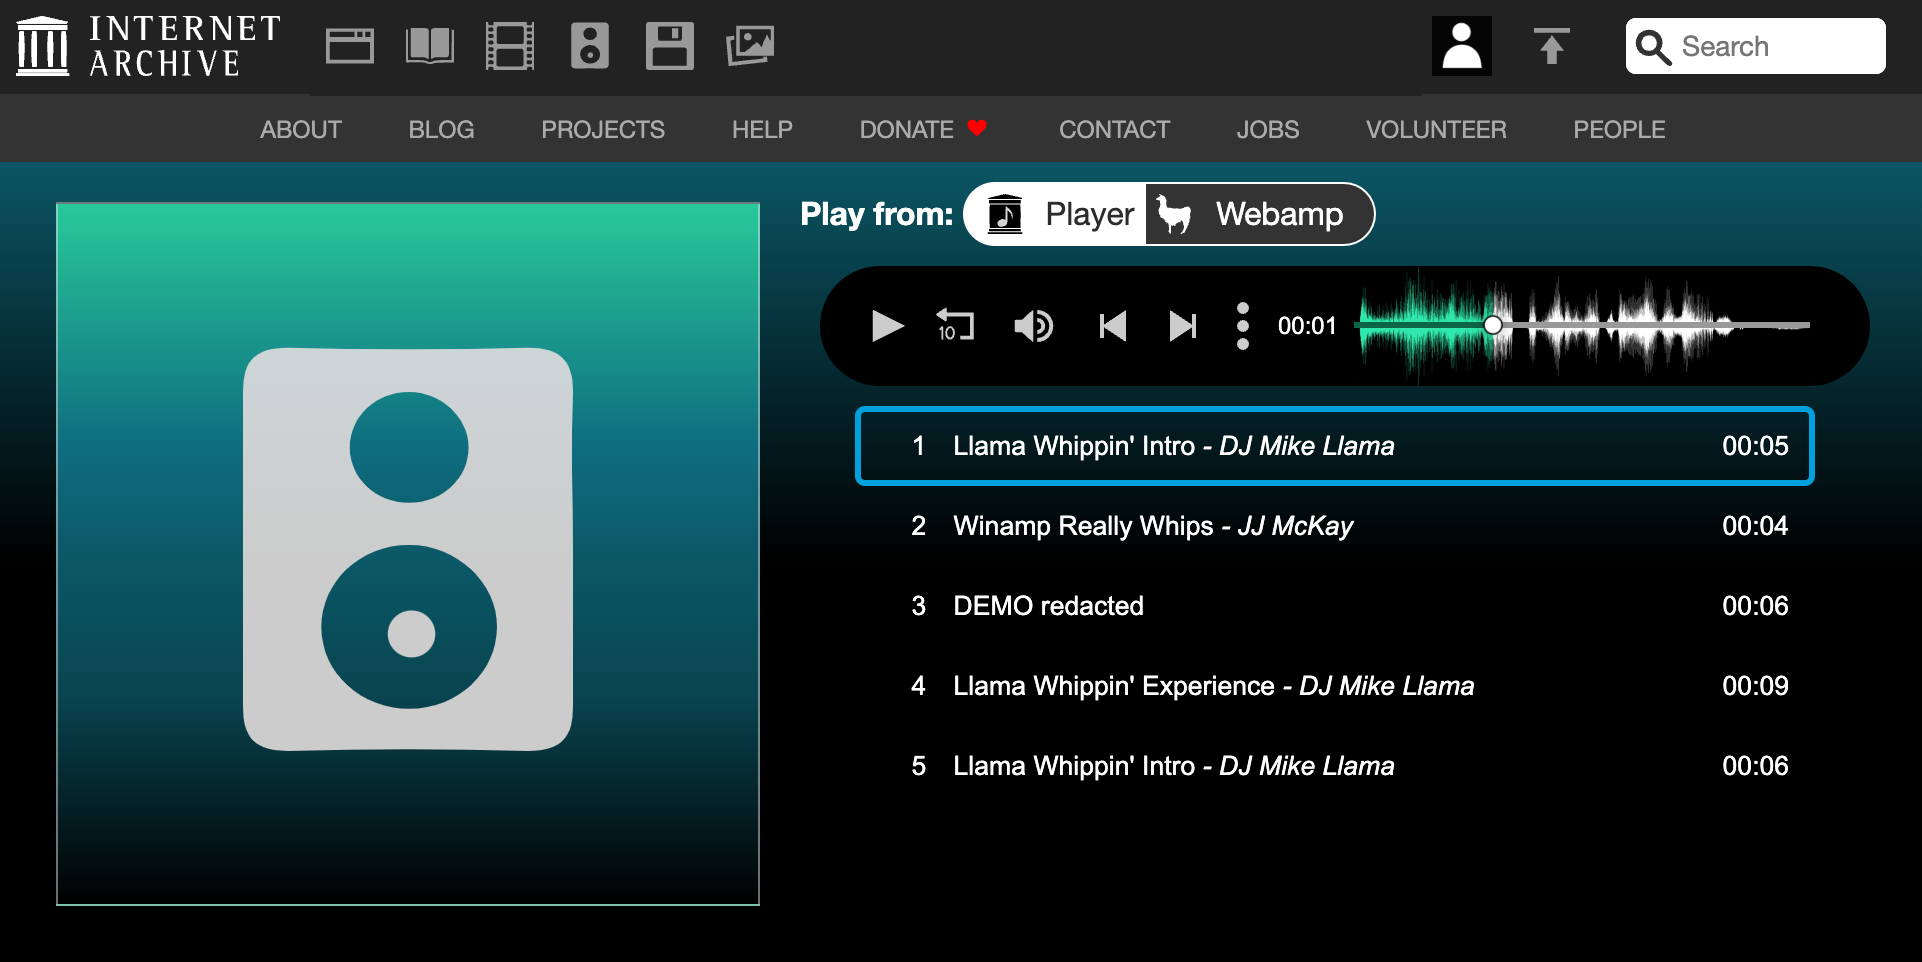Open the DONATE link
This screenshot has height=962, width=1922.
pyautogui.click(x=923, y=130)
